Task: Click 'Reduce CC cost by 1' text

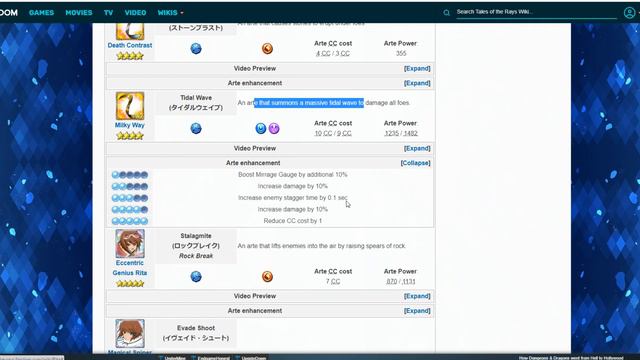Action: (x=293, y=221)
